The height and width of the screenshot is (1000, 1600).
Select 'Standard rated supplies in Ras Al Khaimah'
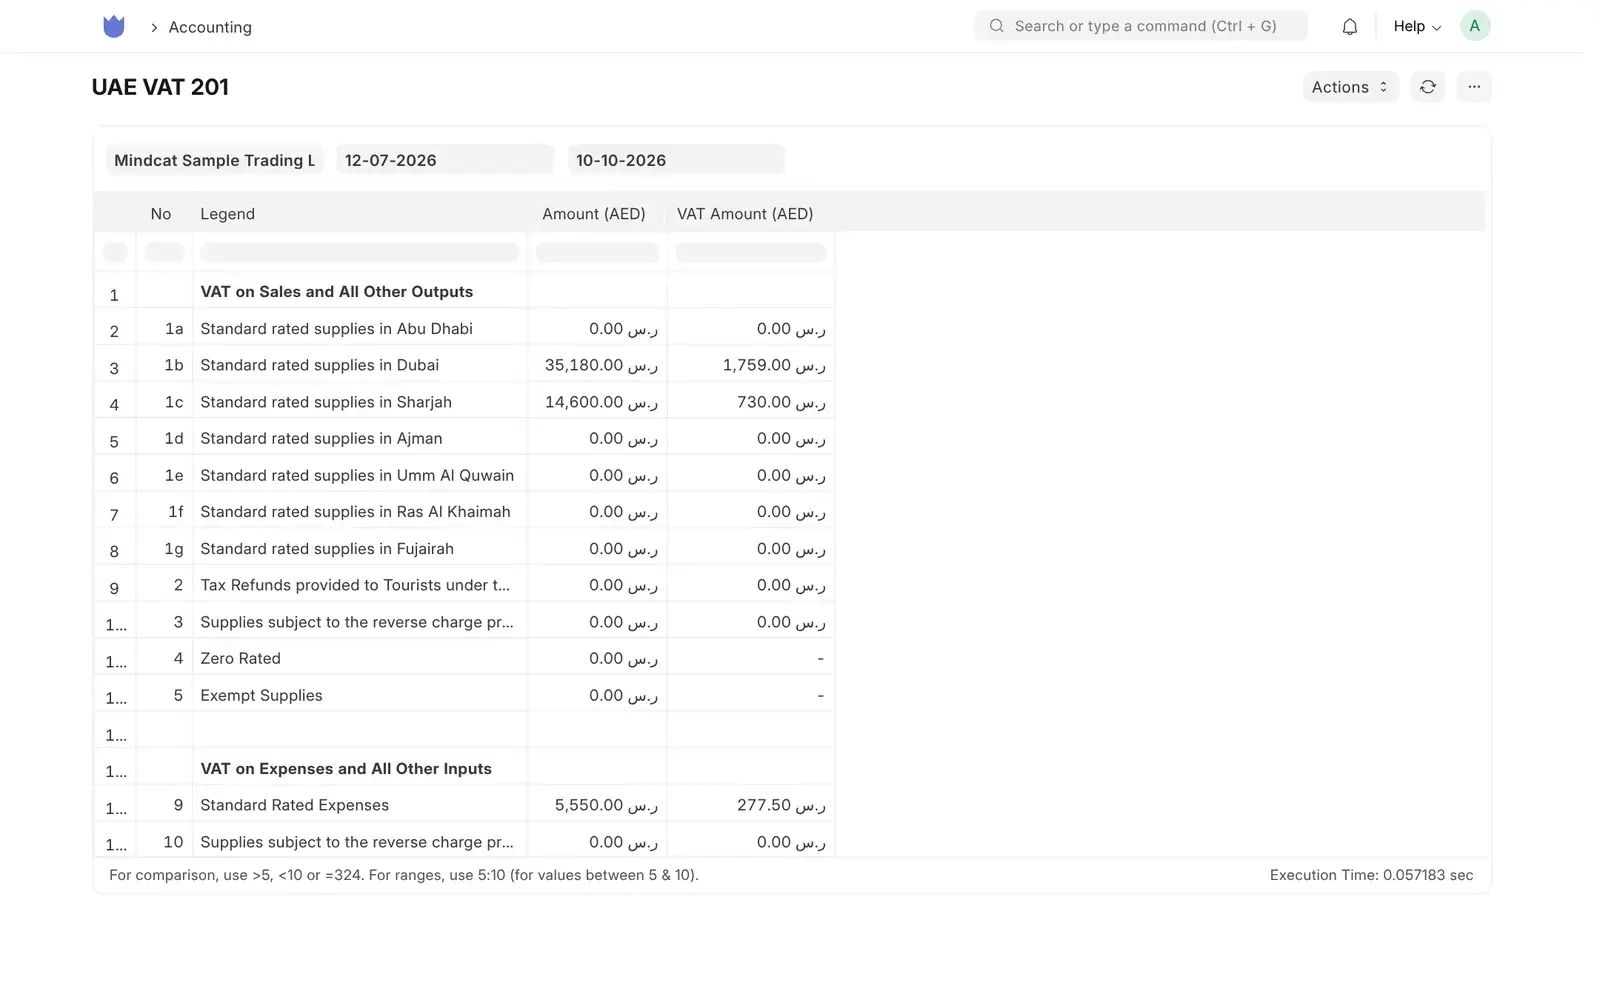[355, 512]
